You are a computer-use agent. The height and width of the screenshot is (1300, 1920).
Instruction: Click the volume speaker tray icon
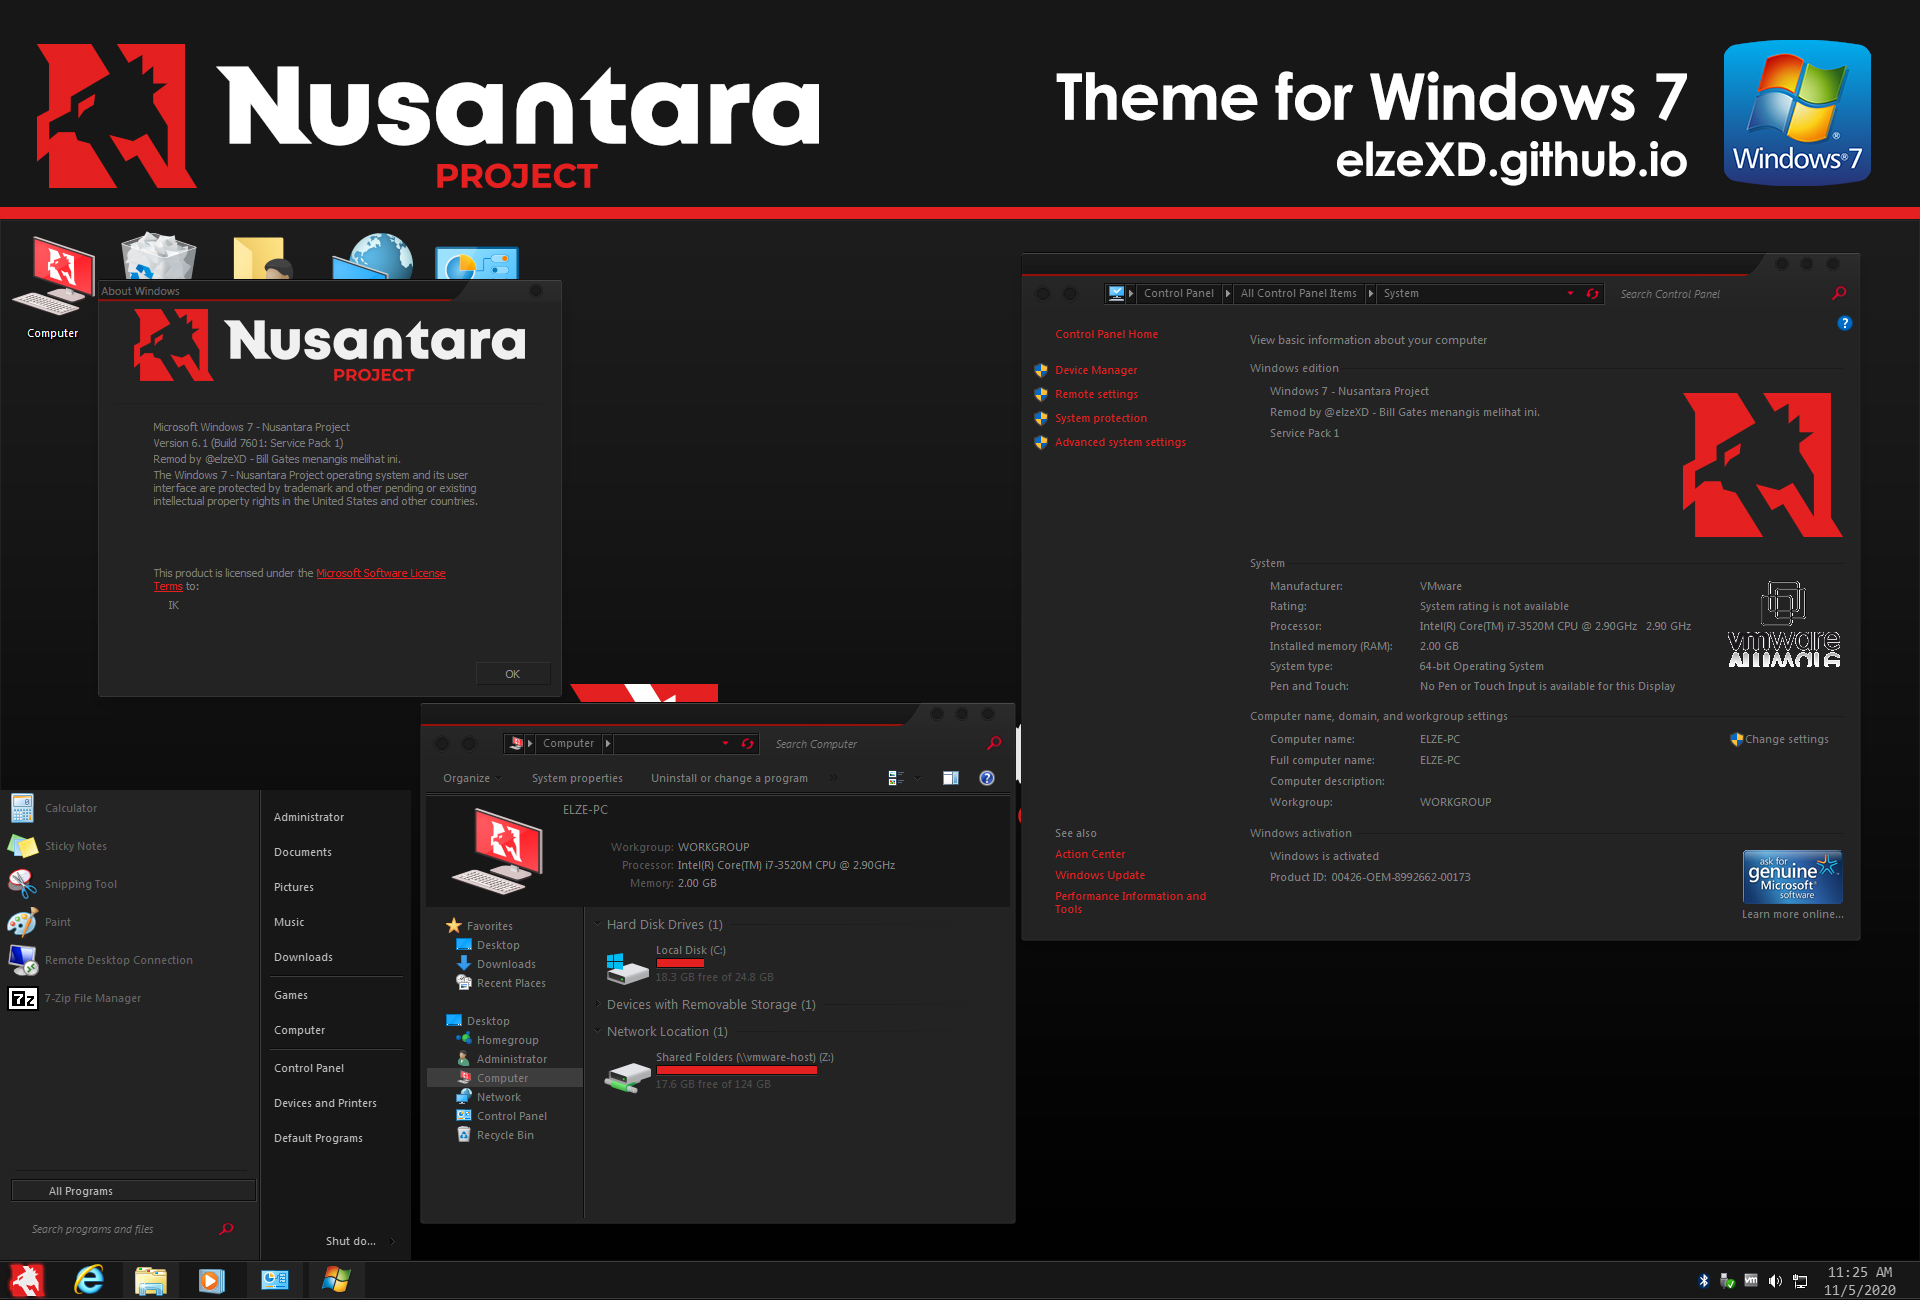(x=1775, y=1280)
